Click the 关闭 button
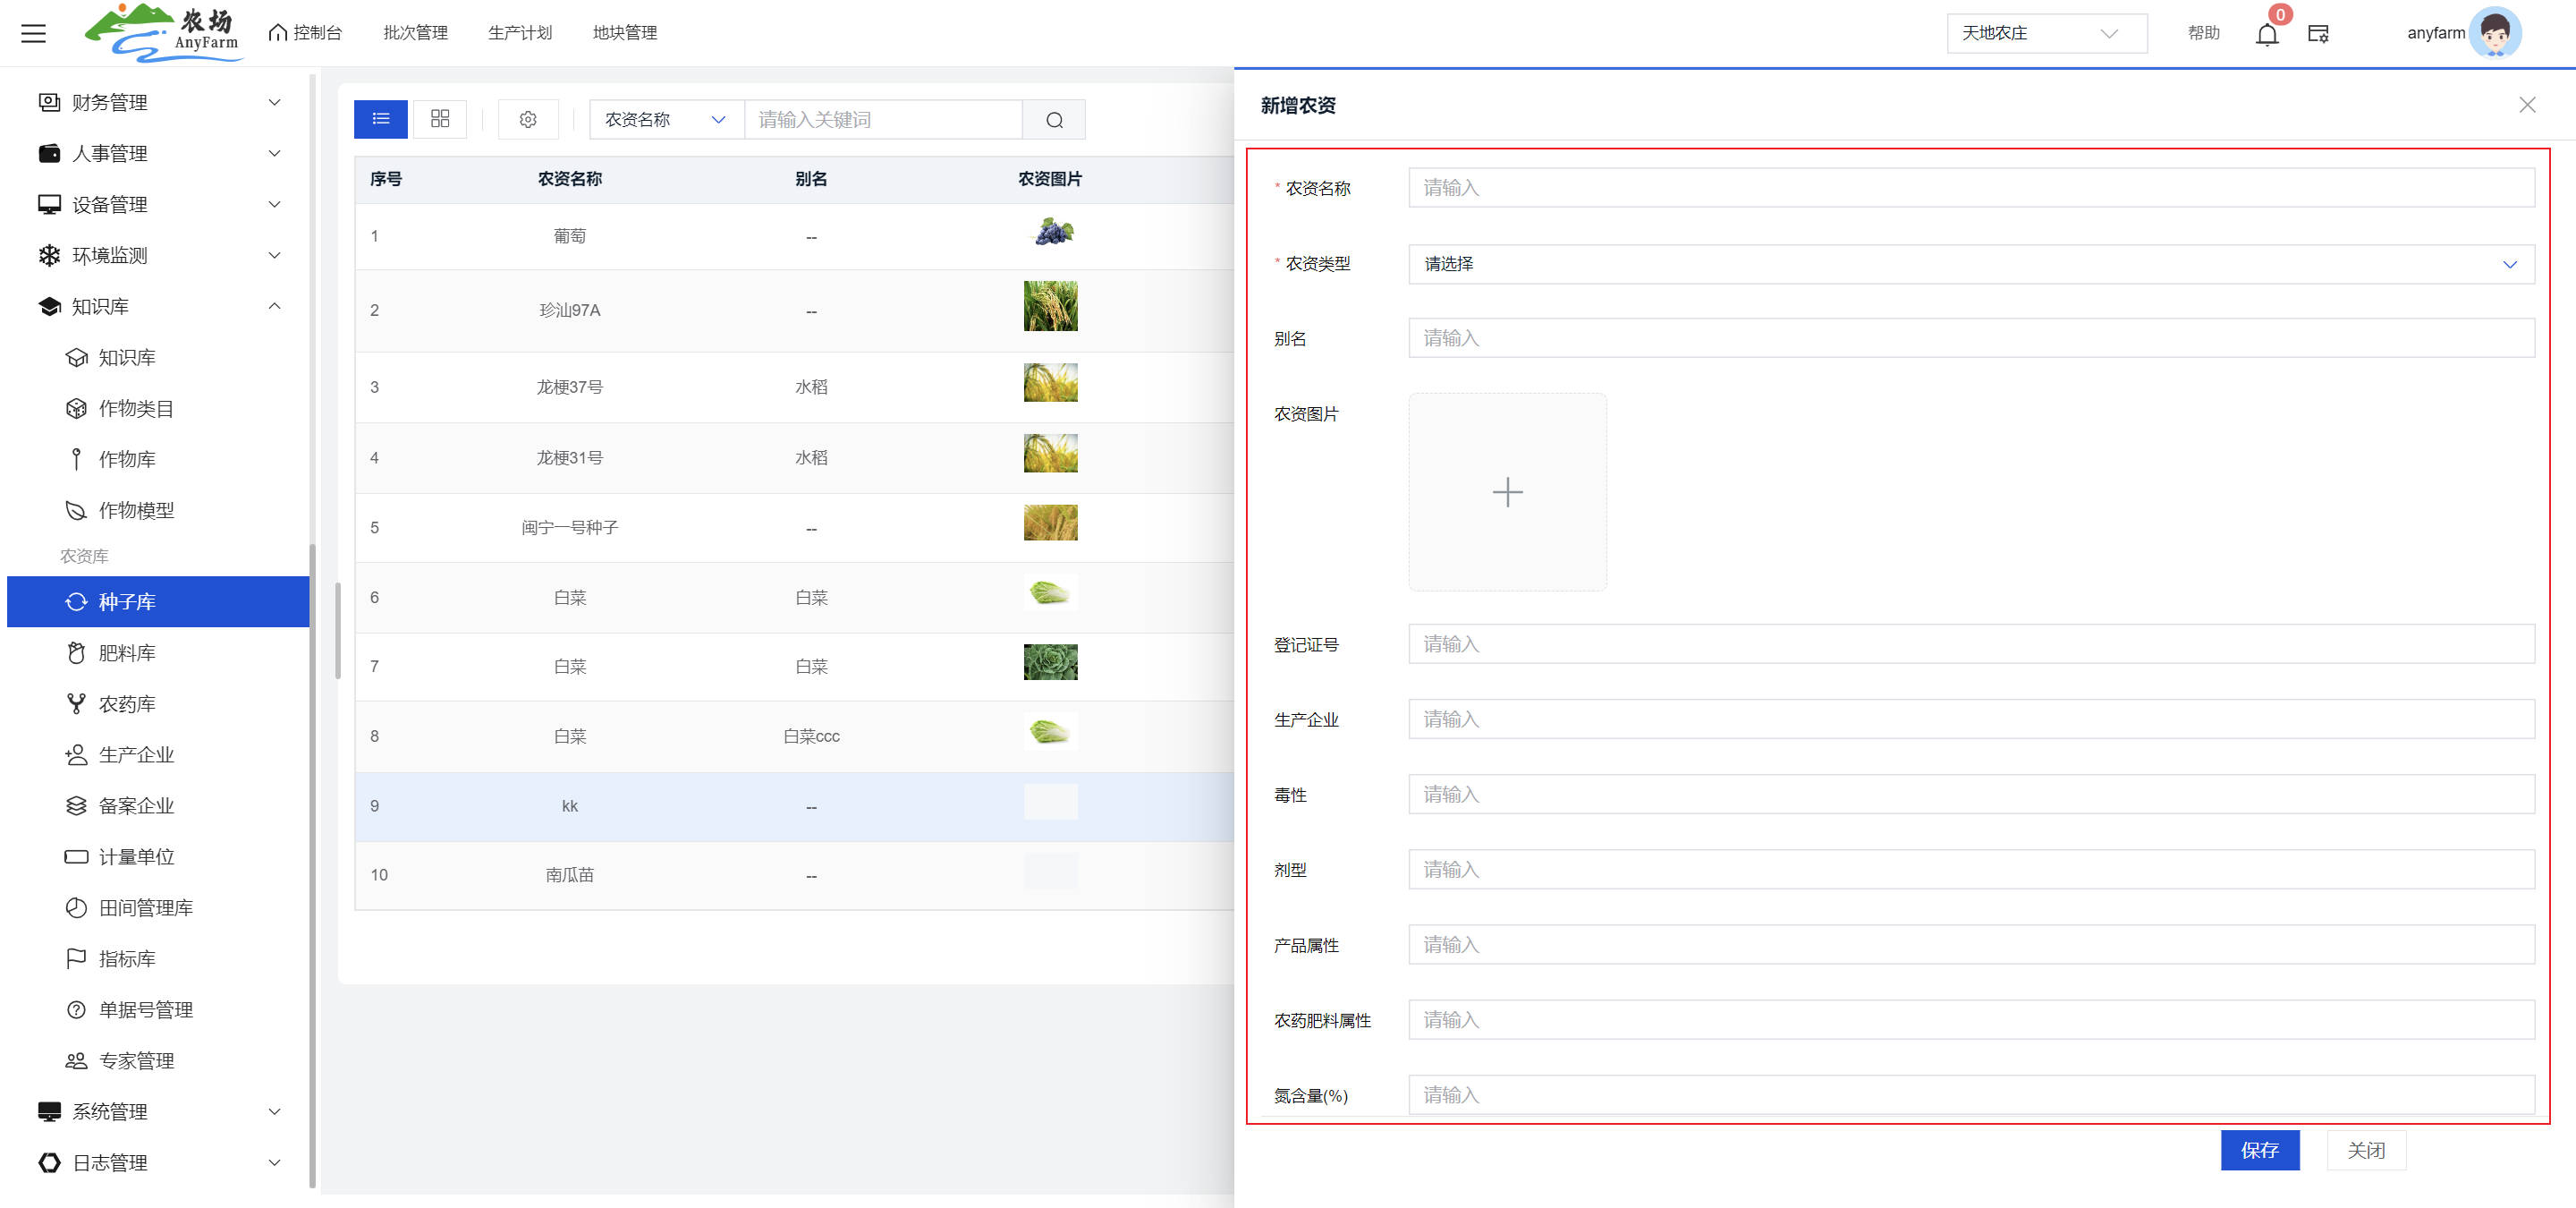Image resolution: width=2576 pixels, height=1208 pixels. pyautogui.click(x=2365, y=1150)
